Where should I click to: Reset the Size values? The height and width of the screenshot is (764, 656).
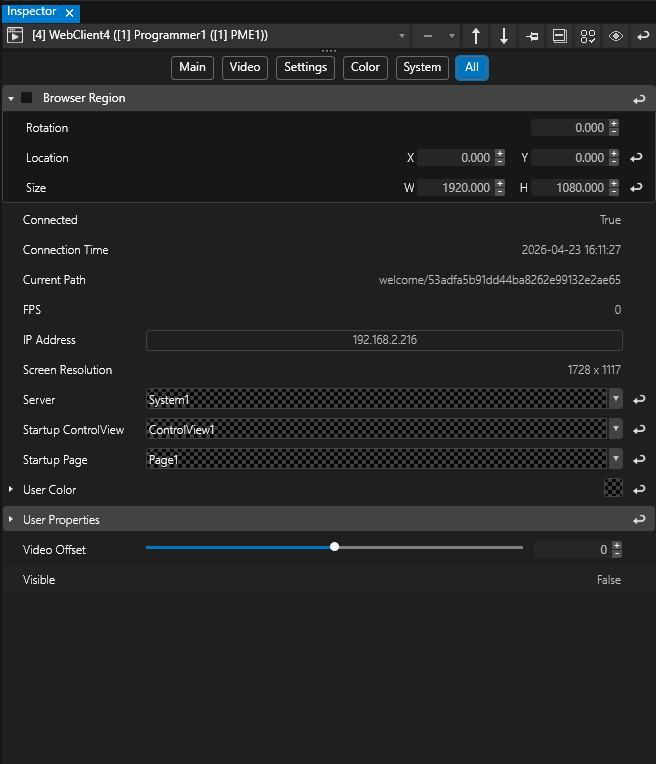coord(636,188)
